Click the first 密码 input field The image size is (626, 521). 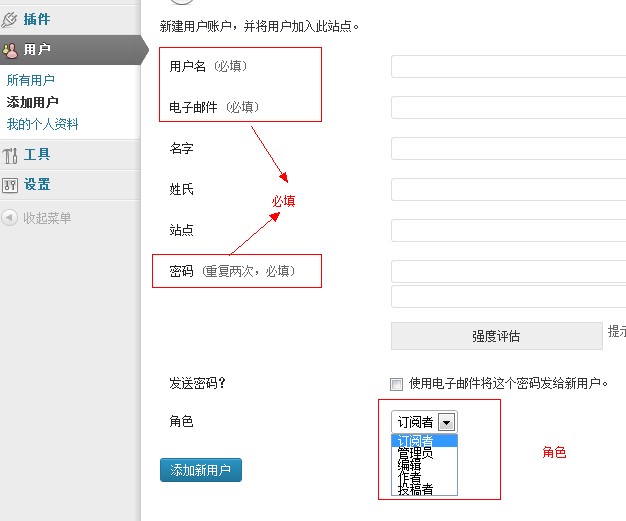click(508, 272)
